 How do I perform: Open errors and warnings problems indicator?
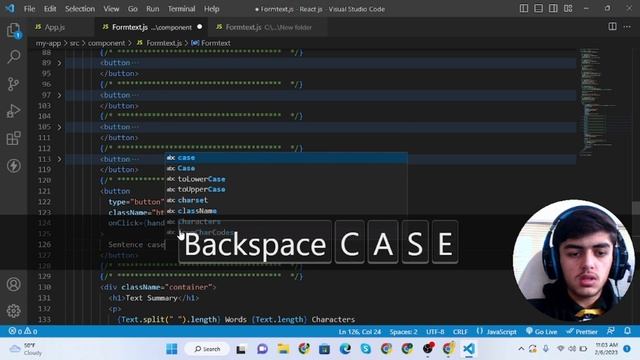(x=23, y=331)
